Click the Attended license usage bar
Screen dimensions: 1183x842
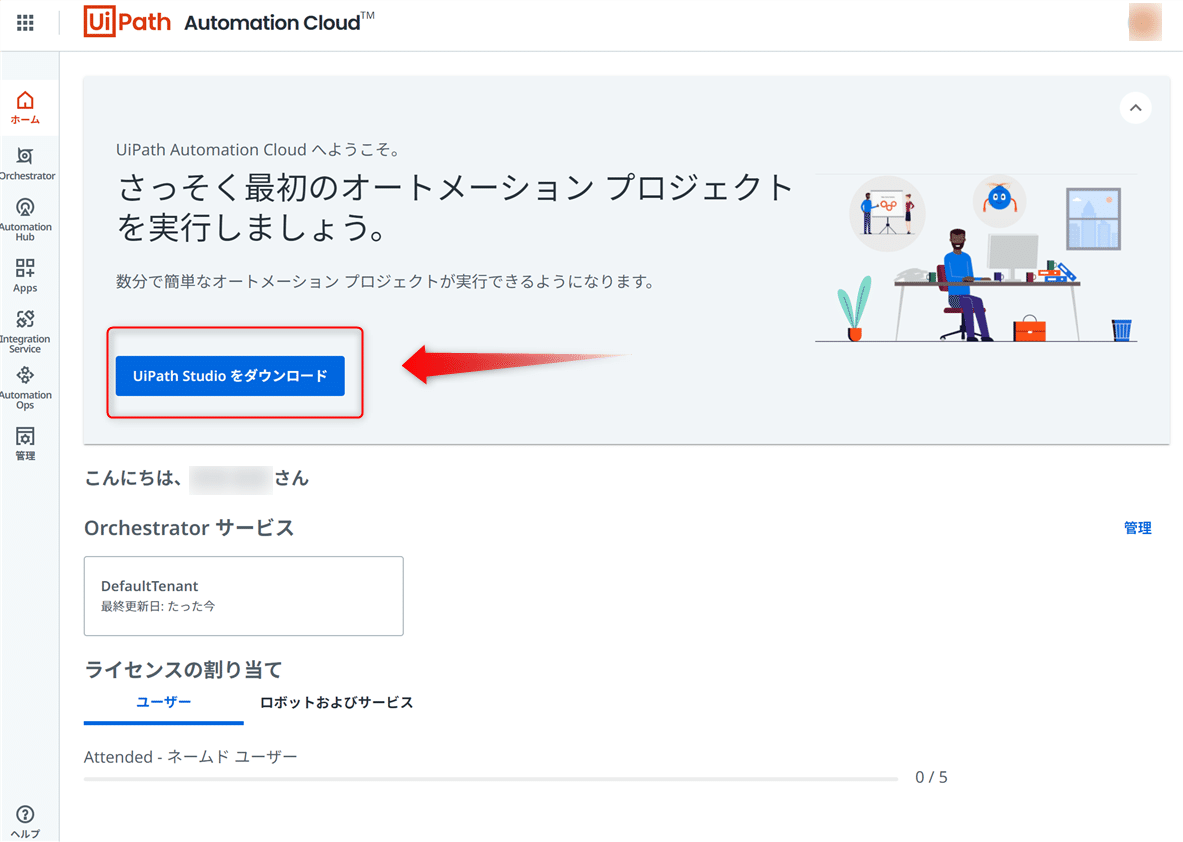(x=490, y=779)
